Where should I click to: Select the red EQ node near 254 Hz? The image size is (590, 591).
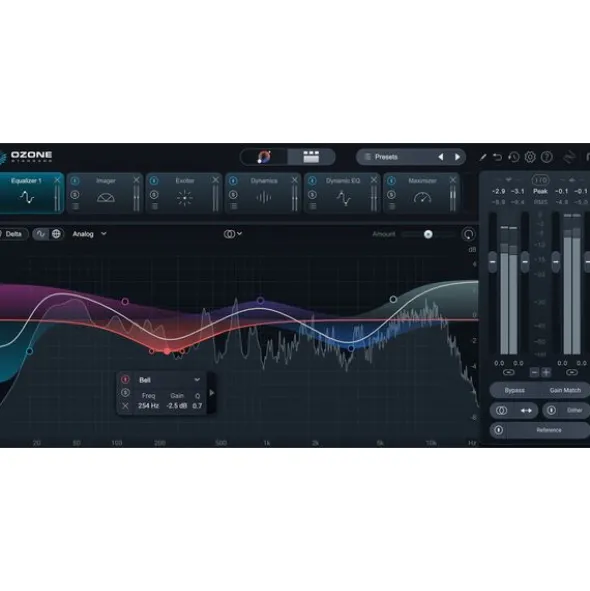pos(167,351)
